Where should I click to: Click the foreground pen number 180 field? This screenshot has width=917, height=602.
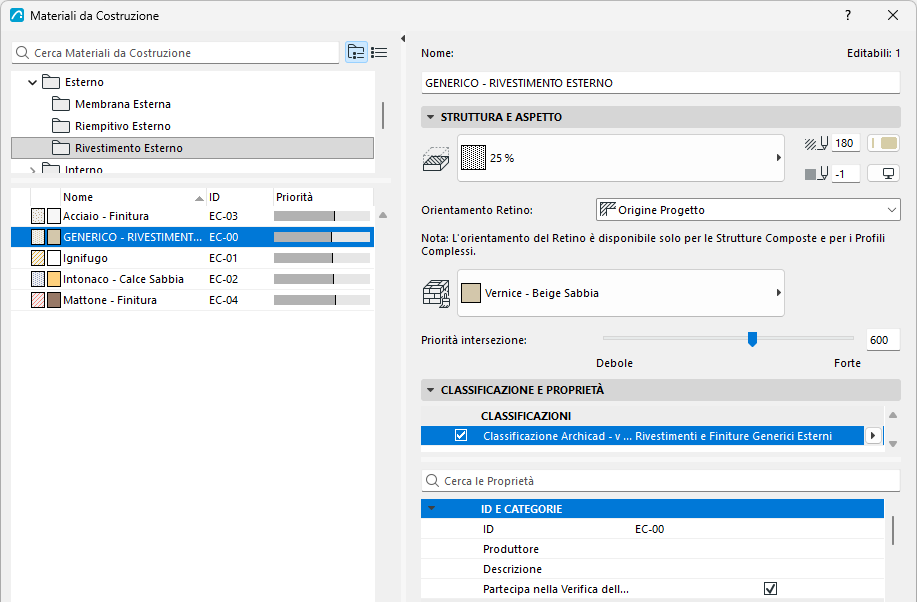(846, 143)
